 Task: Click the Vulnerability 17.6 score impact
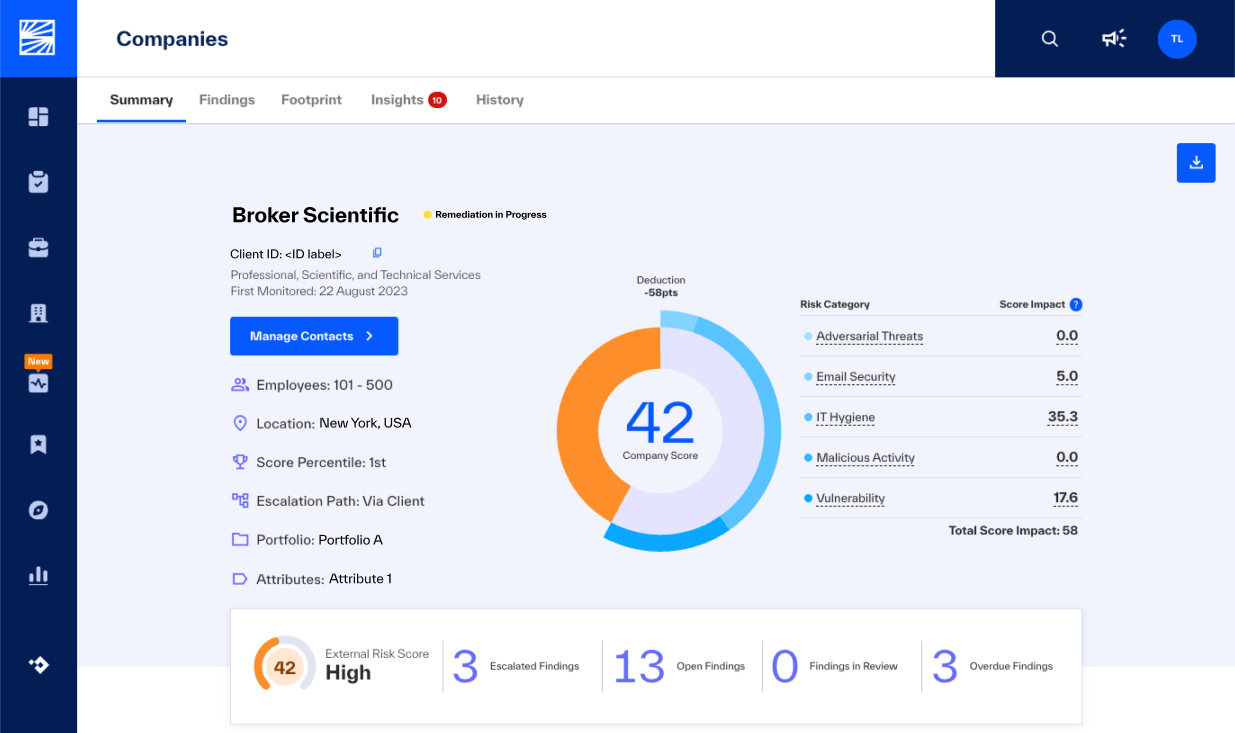click(x=1065, y=498)
